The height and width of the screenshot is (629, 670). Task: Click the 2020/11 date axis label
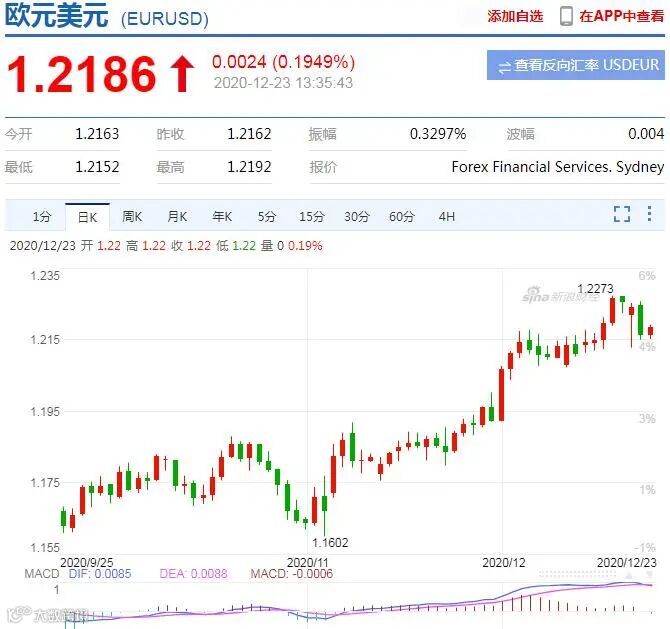pos(307,562)
